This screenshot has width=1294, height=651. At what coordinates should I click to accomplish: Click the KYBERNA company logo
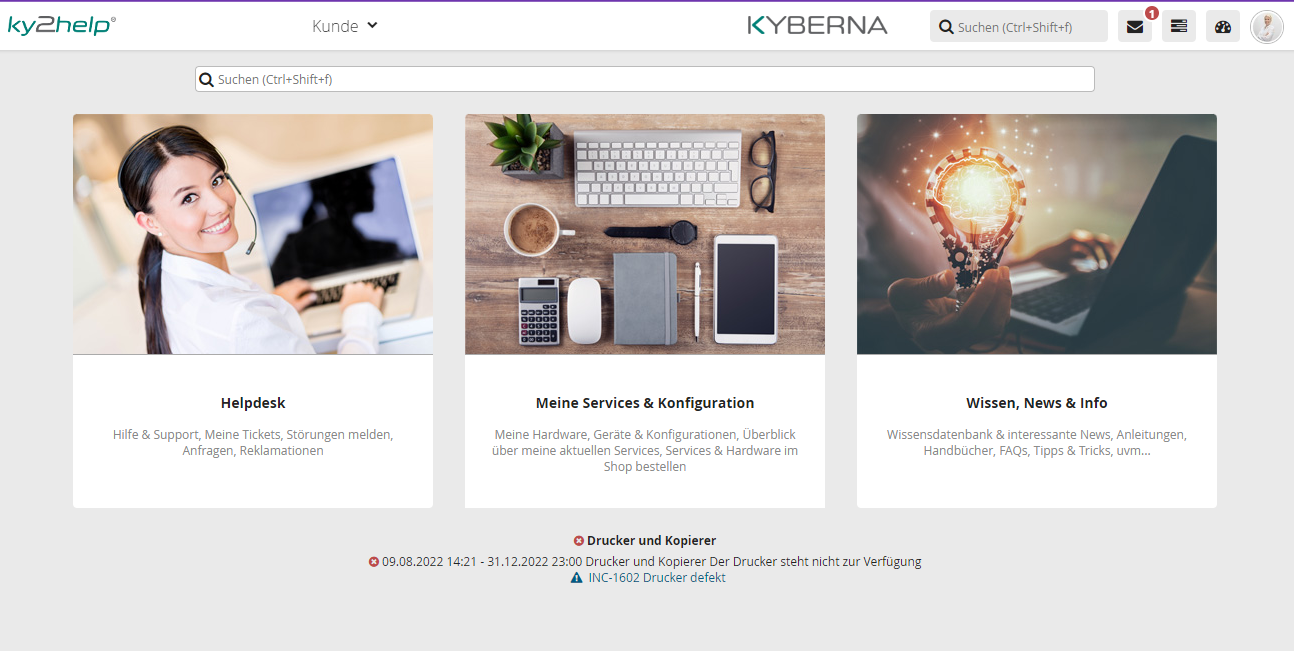[x=818, y=26]
